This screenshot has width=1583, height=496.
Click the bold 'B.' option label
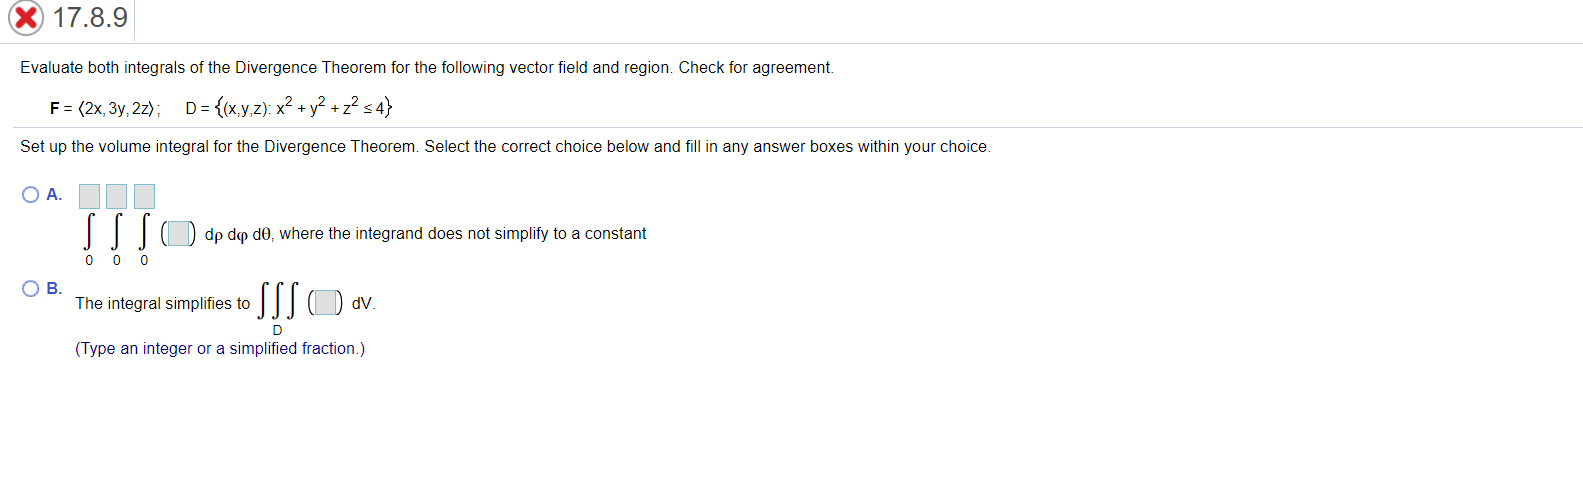tap(54, 289)
